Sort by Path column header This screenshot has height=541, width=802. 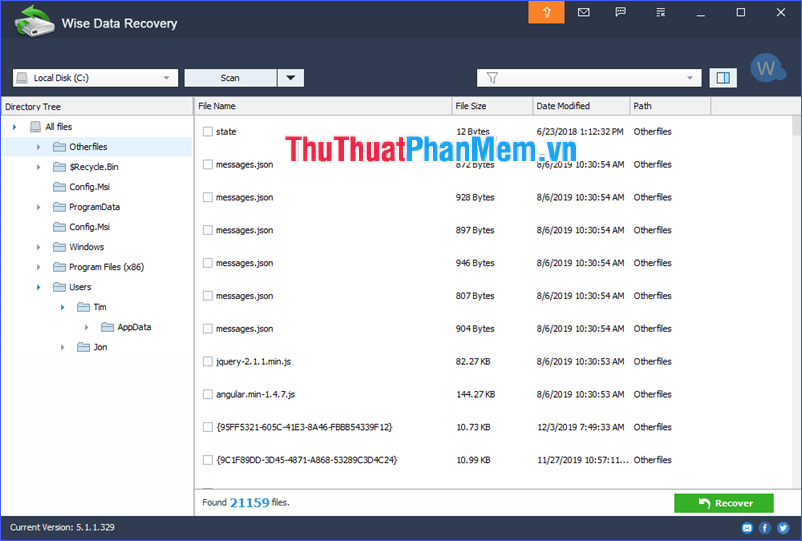pyautogui.click(x=670, y=106)
